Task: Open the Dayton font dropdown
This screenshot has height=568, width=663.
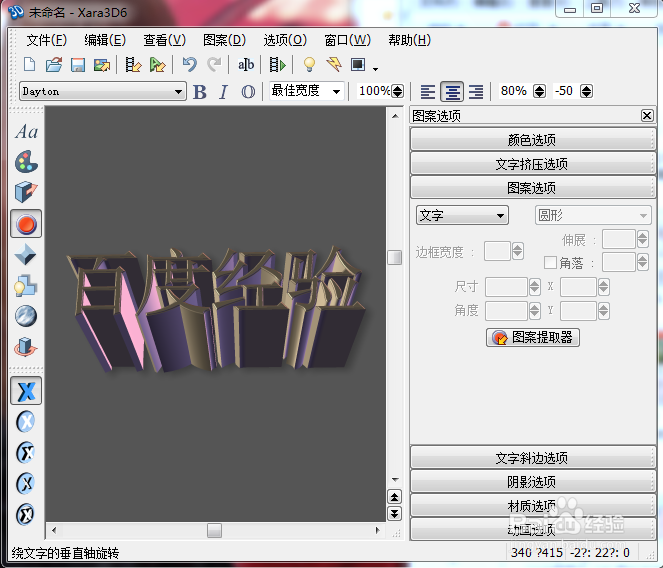Action: 103,91
